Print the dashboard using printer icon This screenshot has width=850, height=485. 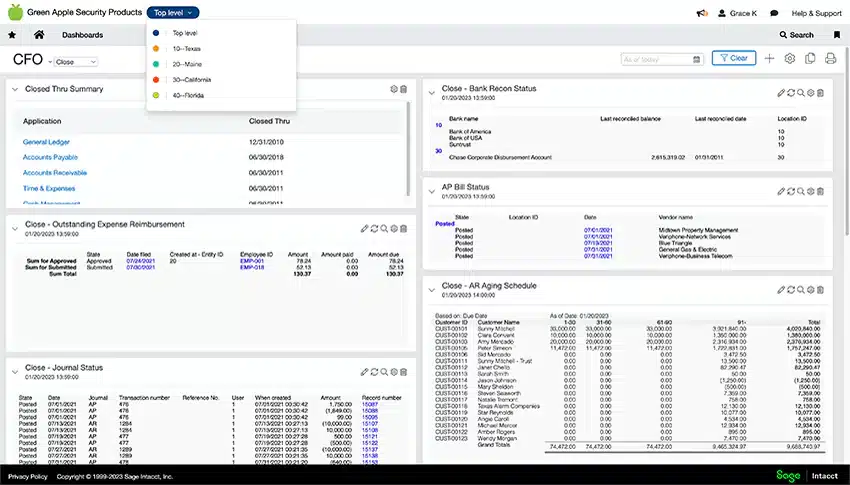[830, 59]
